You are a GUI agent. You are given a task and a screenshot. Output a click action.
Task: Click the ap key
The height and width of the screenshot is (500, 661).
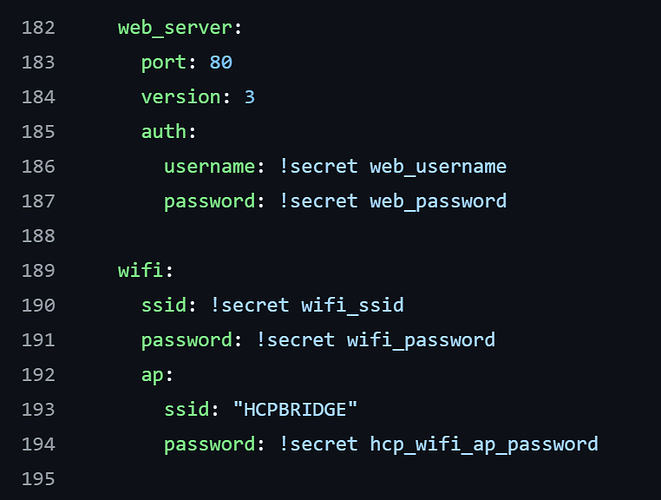[x=152, y=375]
